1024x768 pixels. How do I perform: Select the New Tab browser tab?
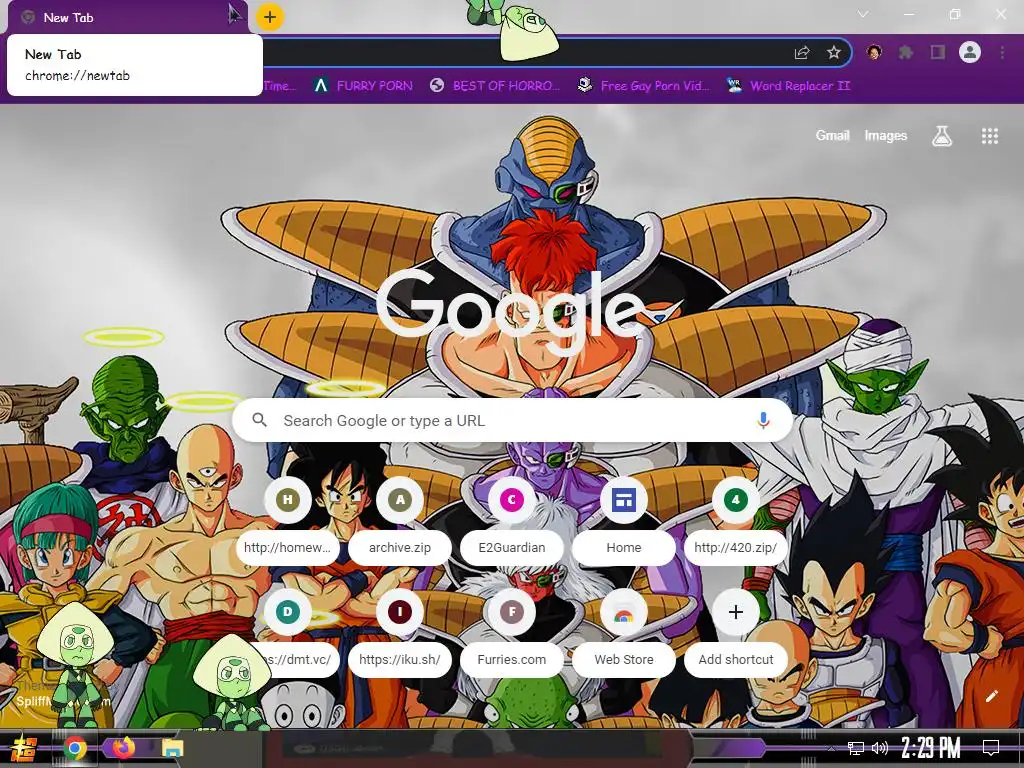127,18
